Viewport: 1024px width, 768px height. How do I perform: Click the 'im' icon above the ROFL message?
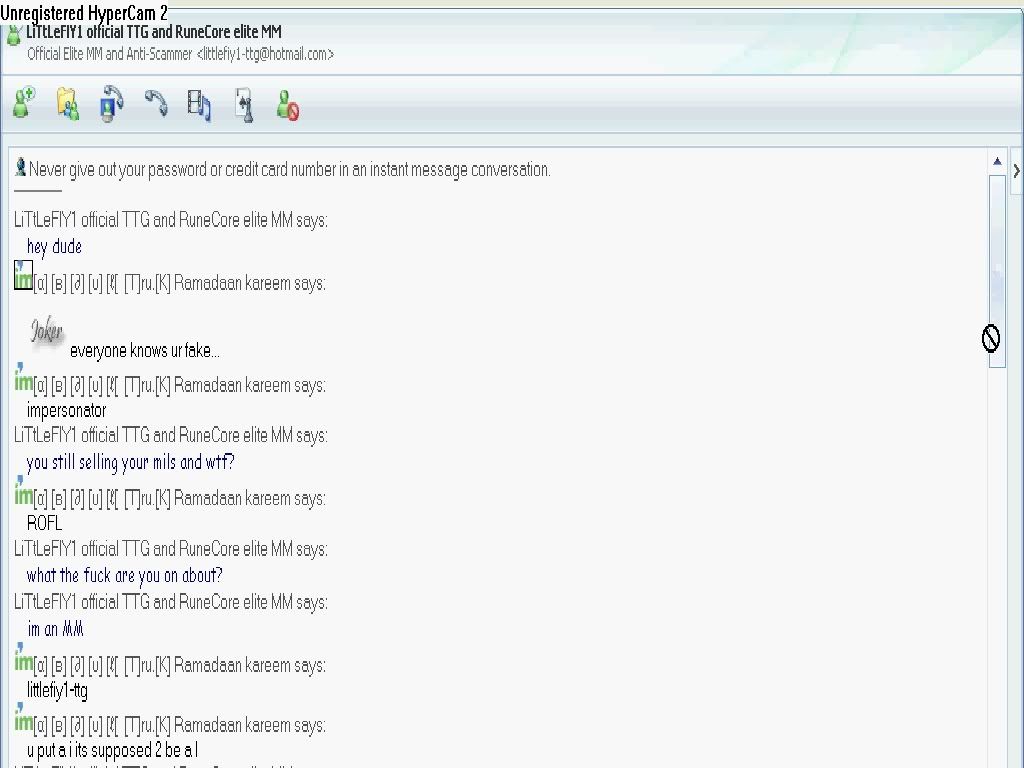coord(23,493)
